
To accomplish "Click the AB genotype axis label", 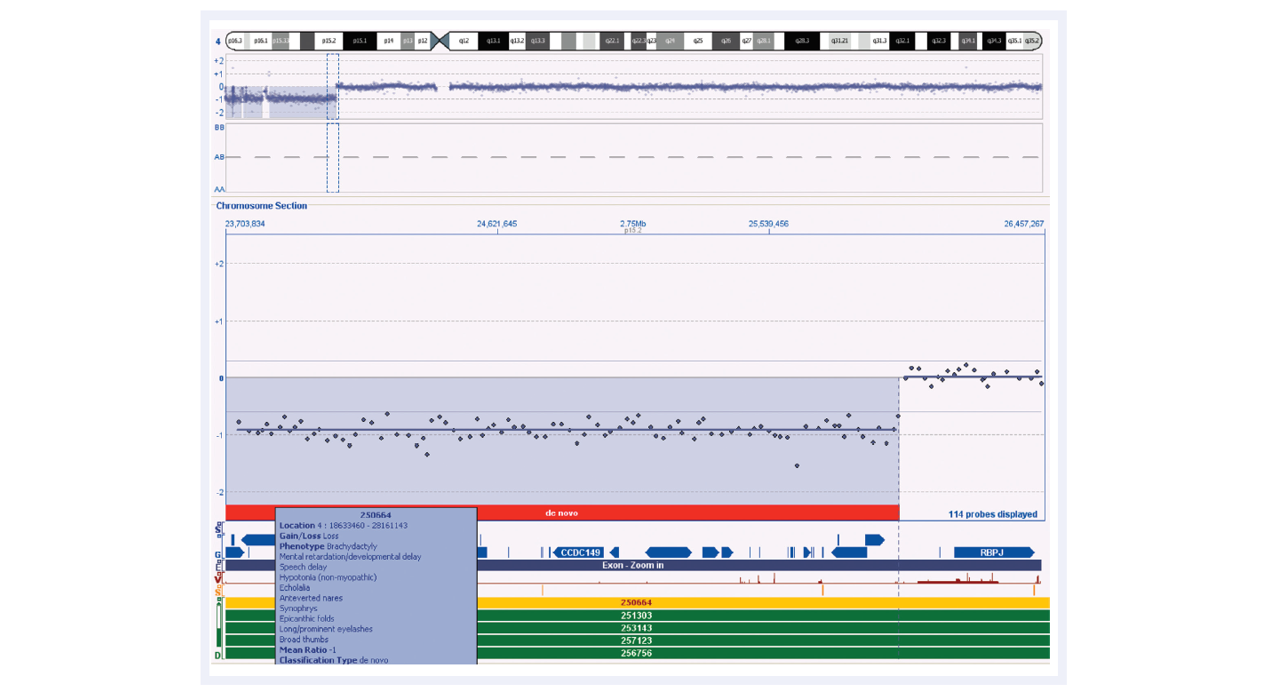I will (219, 157).
